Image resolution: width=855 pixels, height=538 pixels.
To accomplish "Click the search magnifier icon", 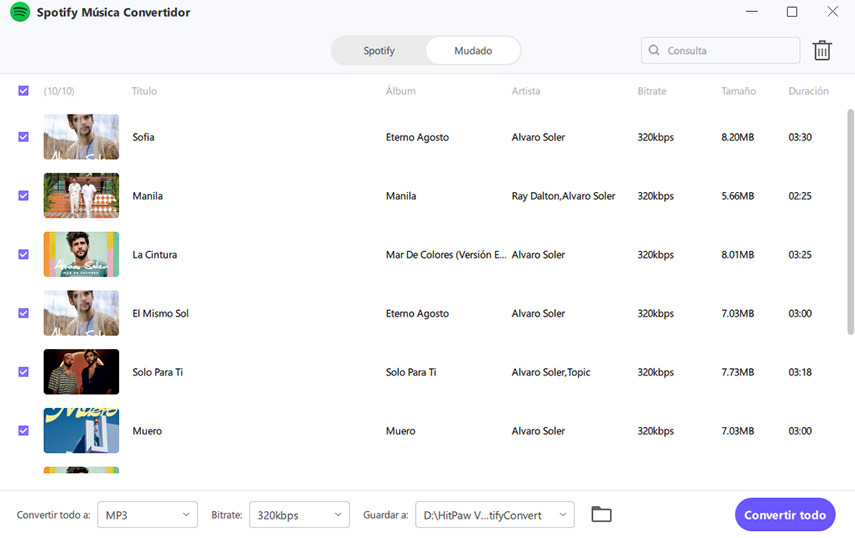I will [654, 50].
